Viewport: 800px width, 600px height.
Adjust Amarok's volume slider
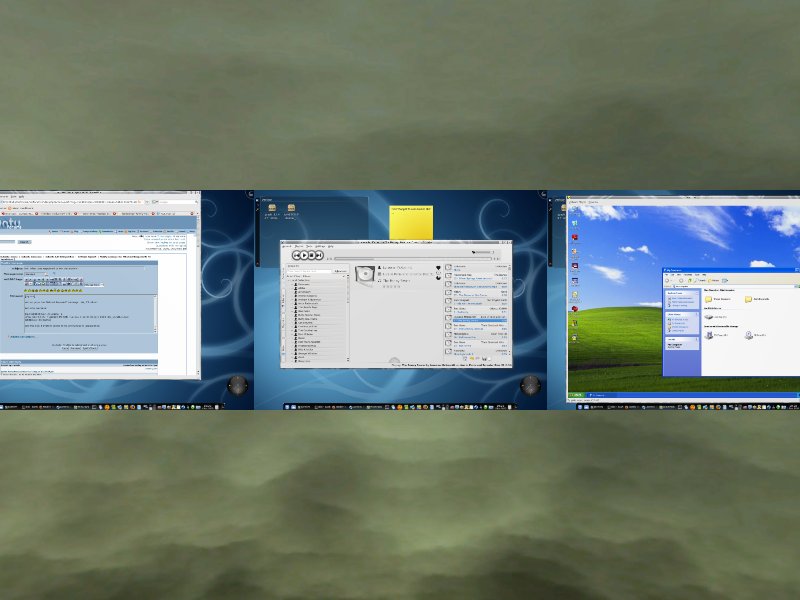pos(485,252)
